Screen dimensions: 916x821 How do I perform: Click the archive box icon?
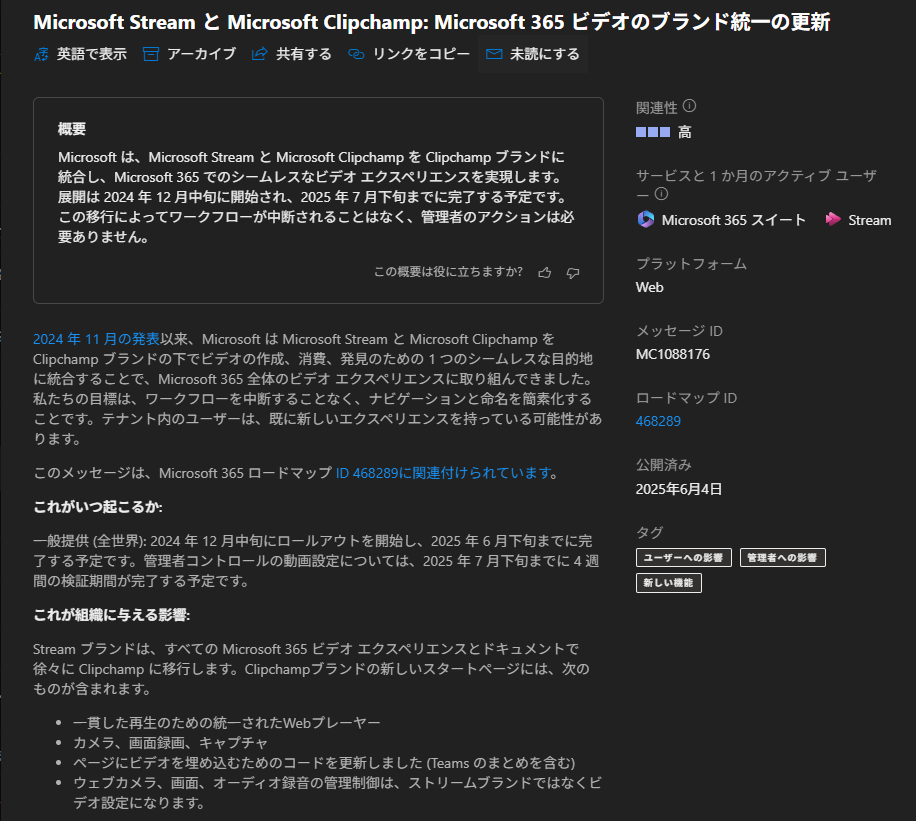coord(151,54)
